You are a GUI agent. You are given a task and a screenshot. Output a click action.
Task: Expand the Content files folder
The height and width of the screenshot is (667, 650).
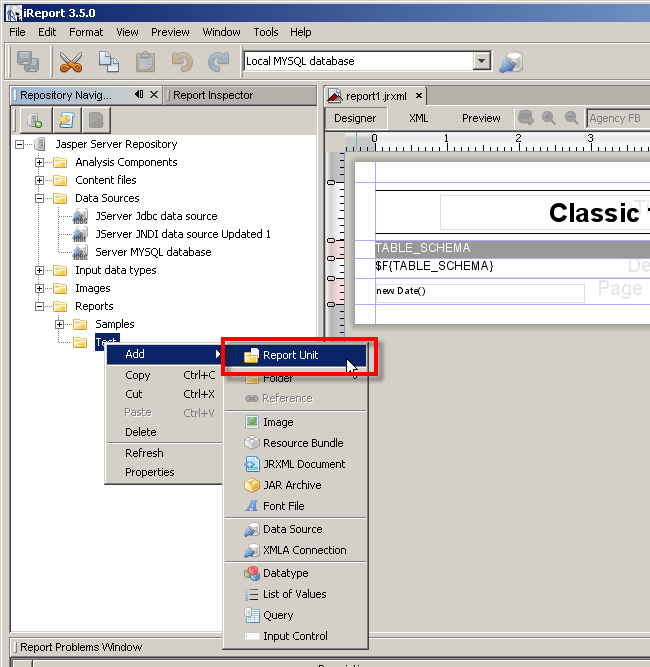tap(39, 180)
